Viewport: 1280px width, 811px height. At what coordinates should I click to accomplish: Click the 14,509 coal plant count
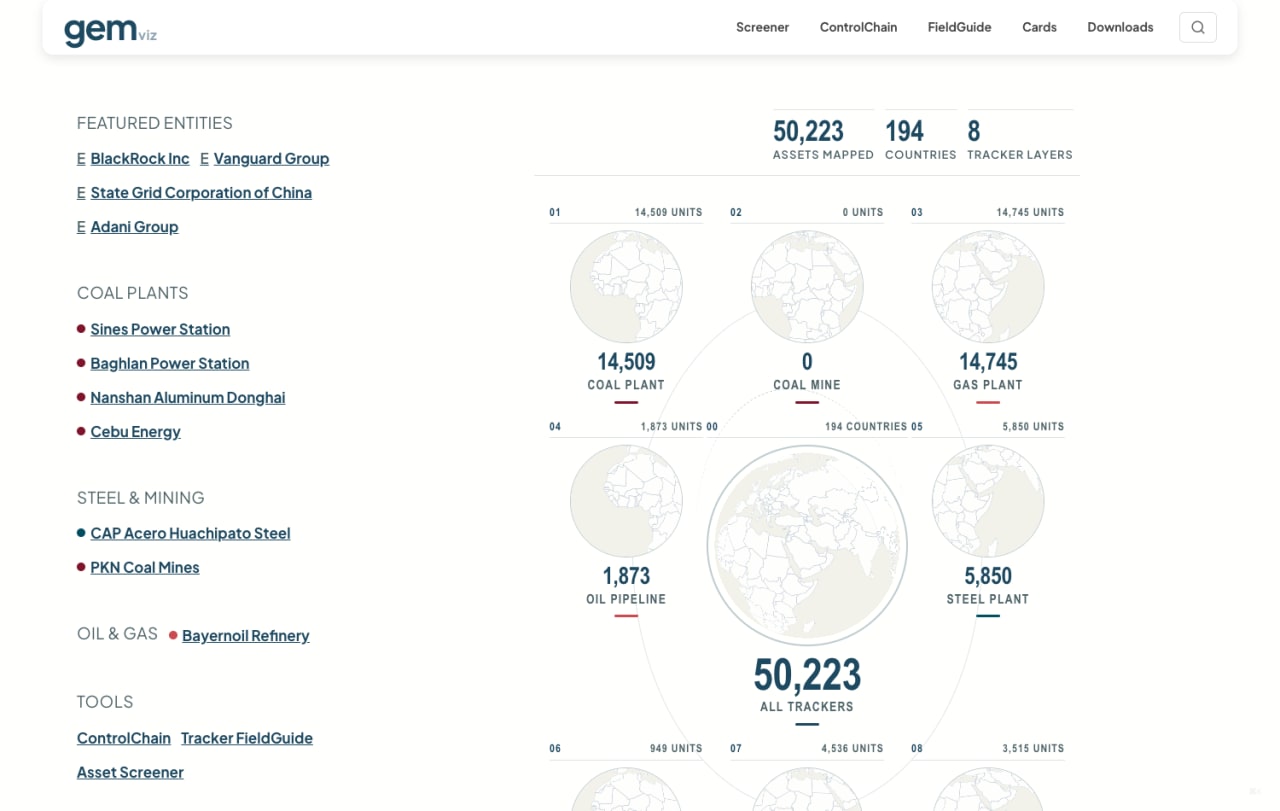[626, 362]
